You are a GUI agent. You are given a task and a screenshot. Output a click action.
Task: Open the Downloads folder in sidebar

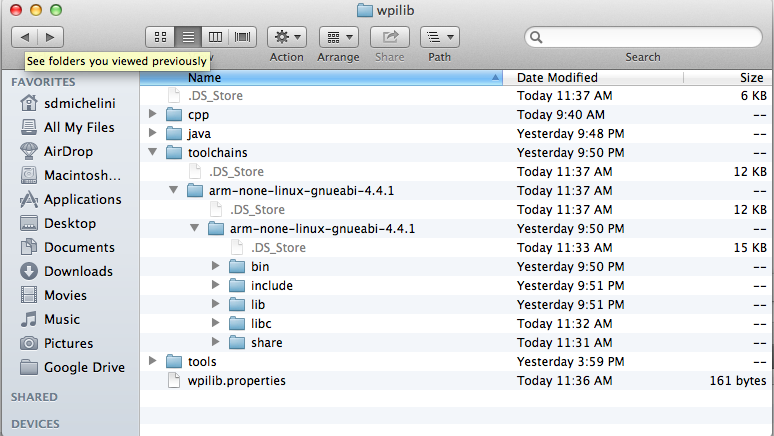point(78,271)
